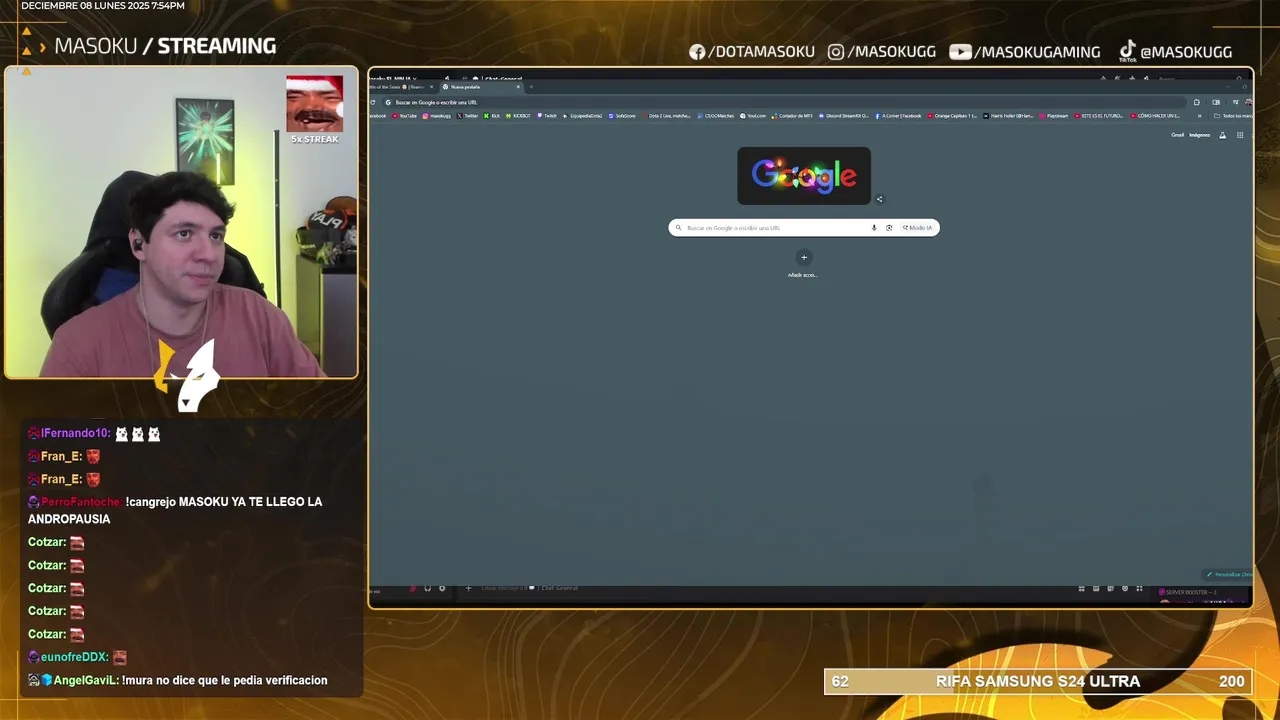Open the YouTube /MASOKUGAMING overlay link
Image resolution: width=1280 pixels, height=720 pixels.
coord(1024,52)
